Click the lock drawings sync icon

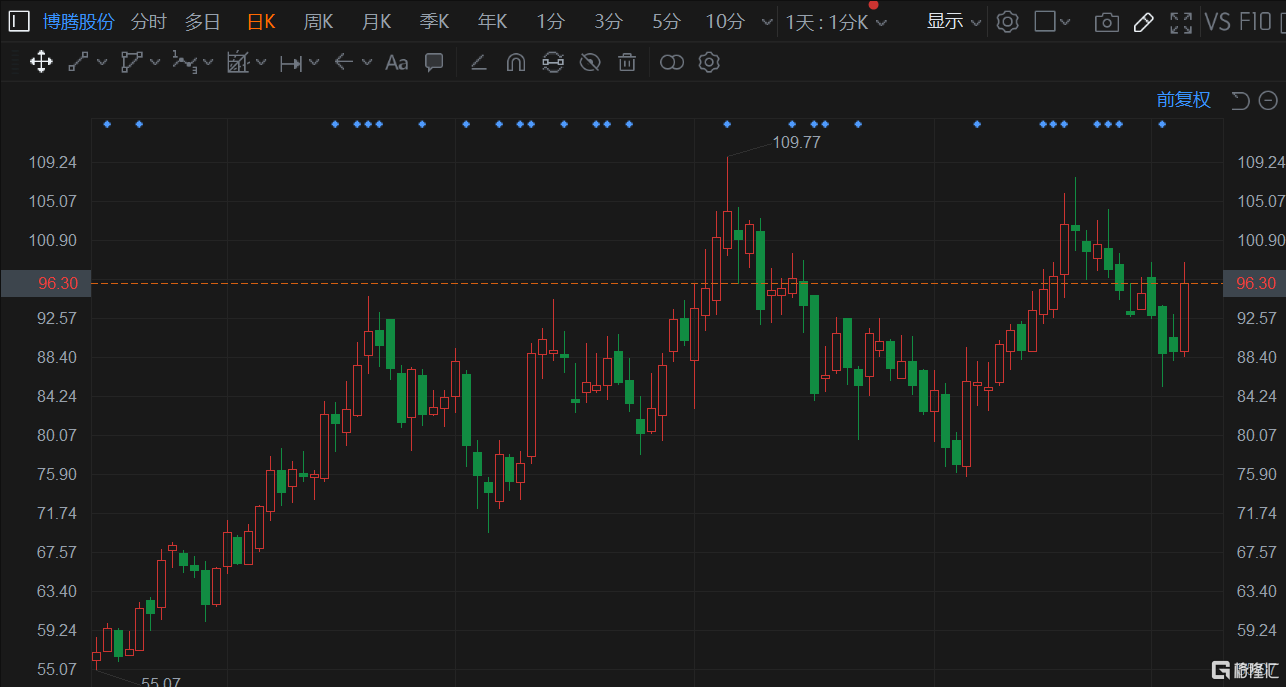pos(553,63)
